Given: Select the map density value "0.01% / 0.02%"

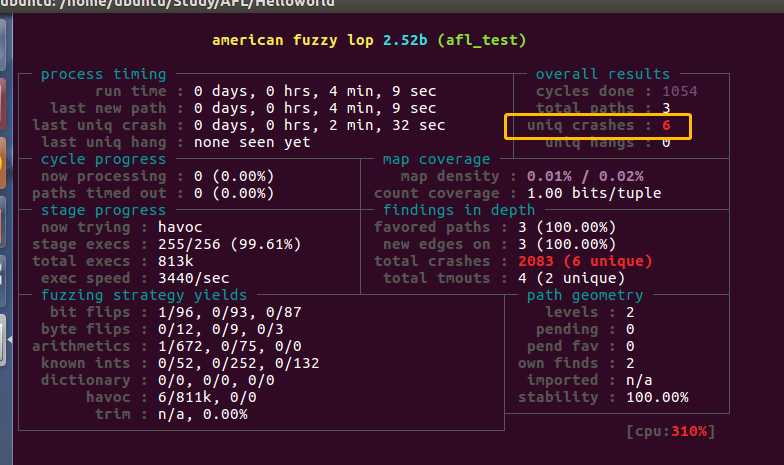Looking at the screenshot, I should [585, 176].
